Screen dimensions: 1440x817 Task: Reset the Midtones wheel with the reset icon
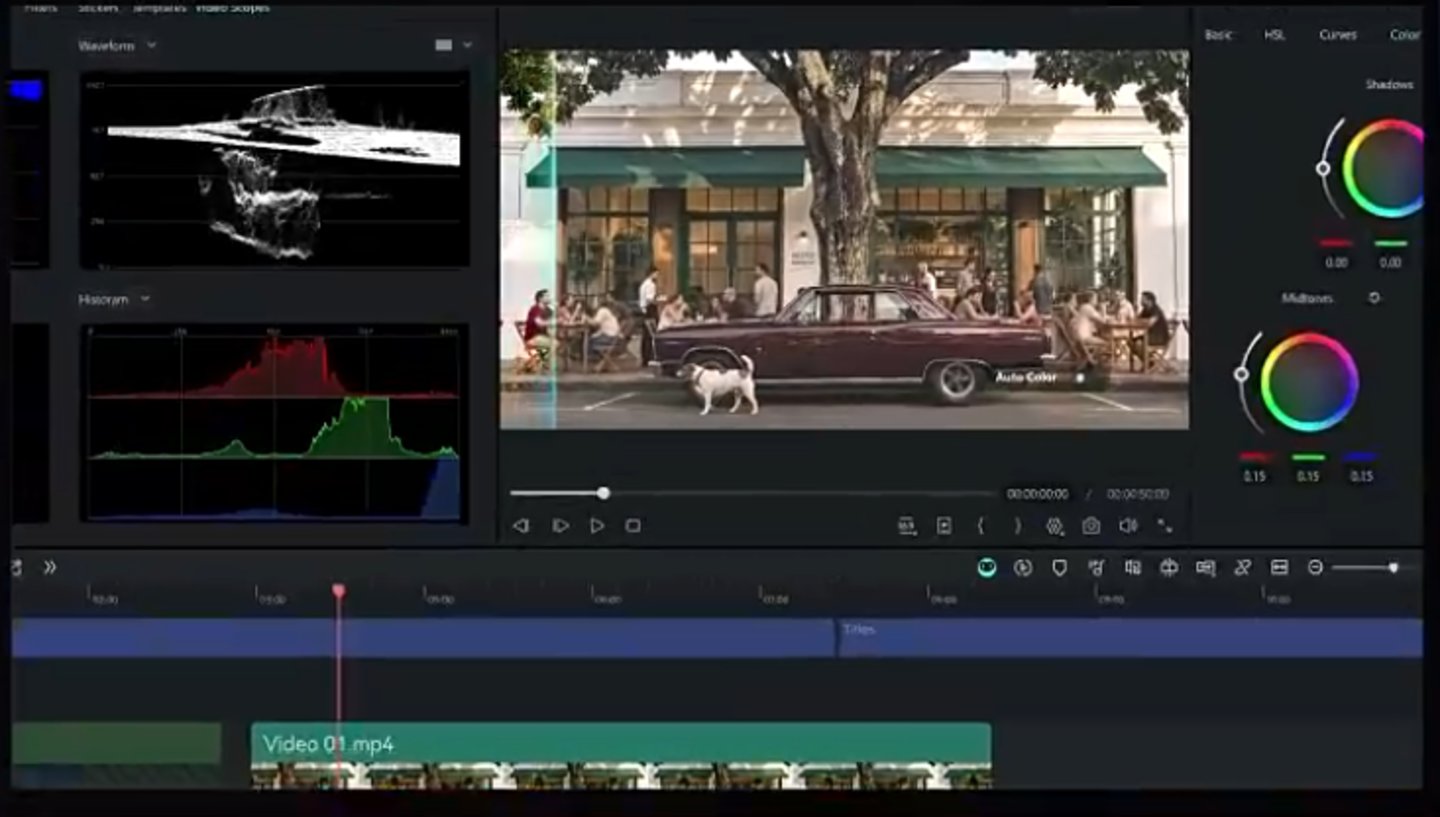coord(1374,298)
